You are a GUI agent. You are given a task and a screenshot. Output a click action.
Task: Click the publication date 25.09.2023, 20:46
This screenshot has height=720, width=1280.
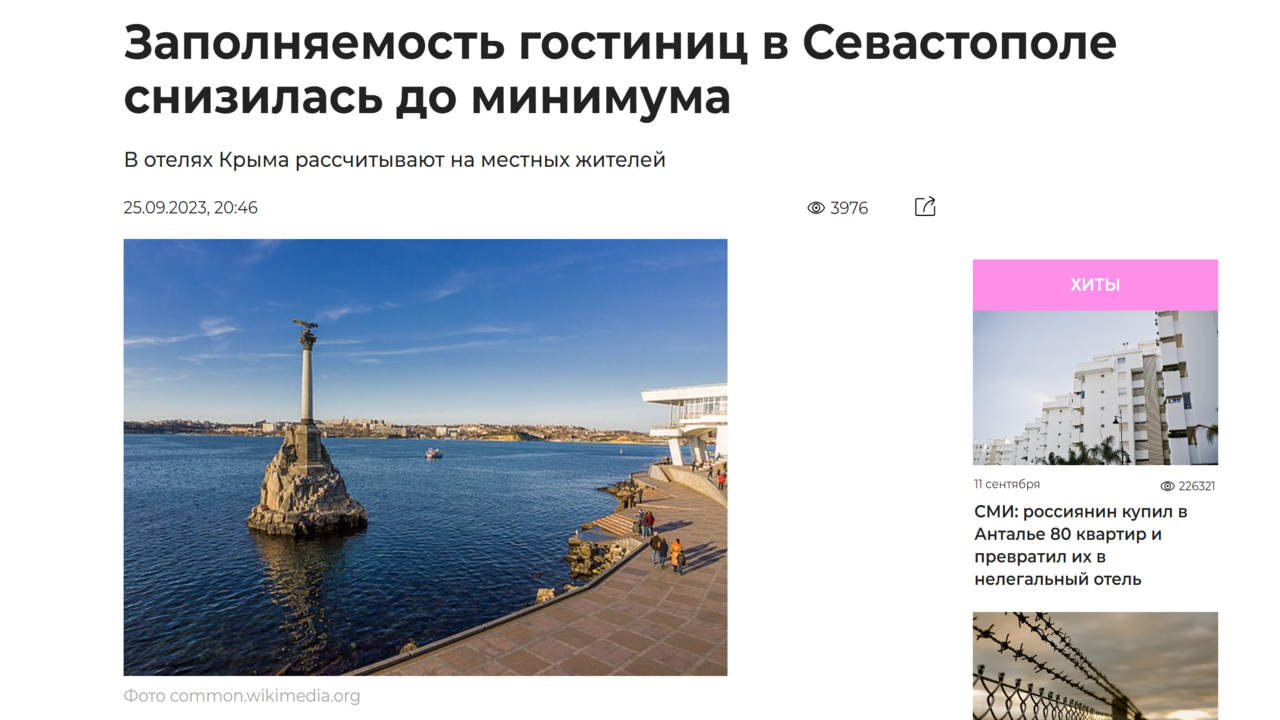[190, 208]
